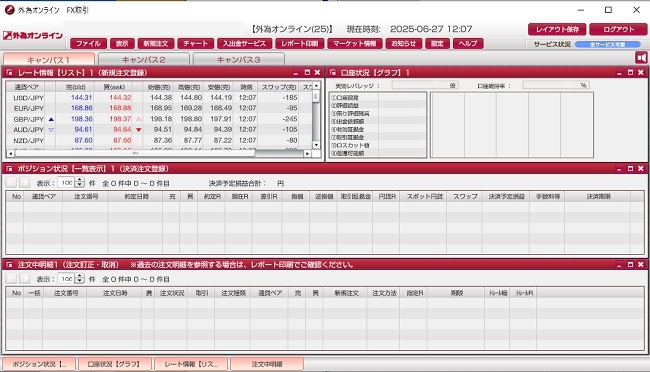Maximize the ポジション状況 panel
650x372 pixels.
click(x=630, y=169)
